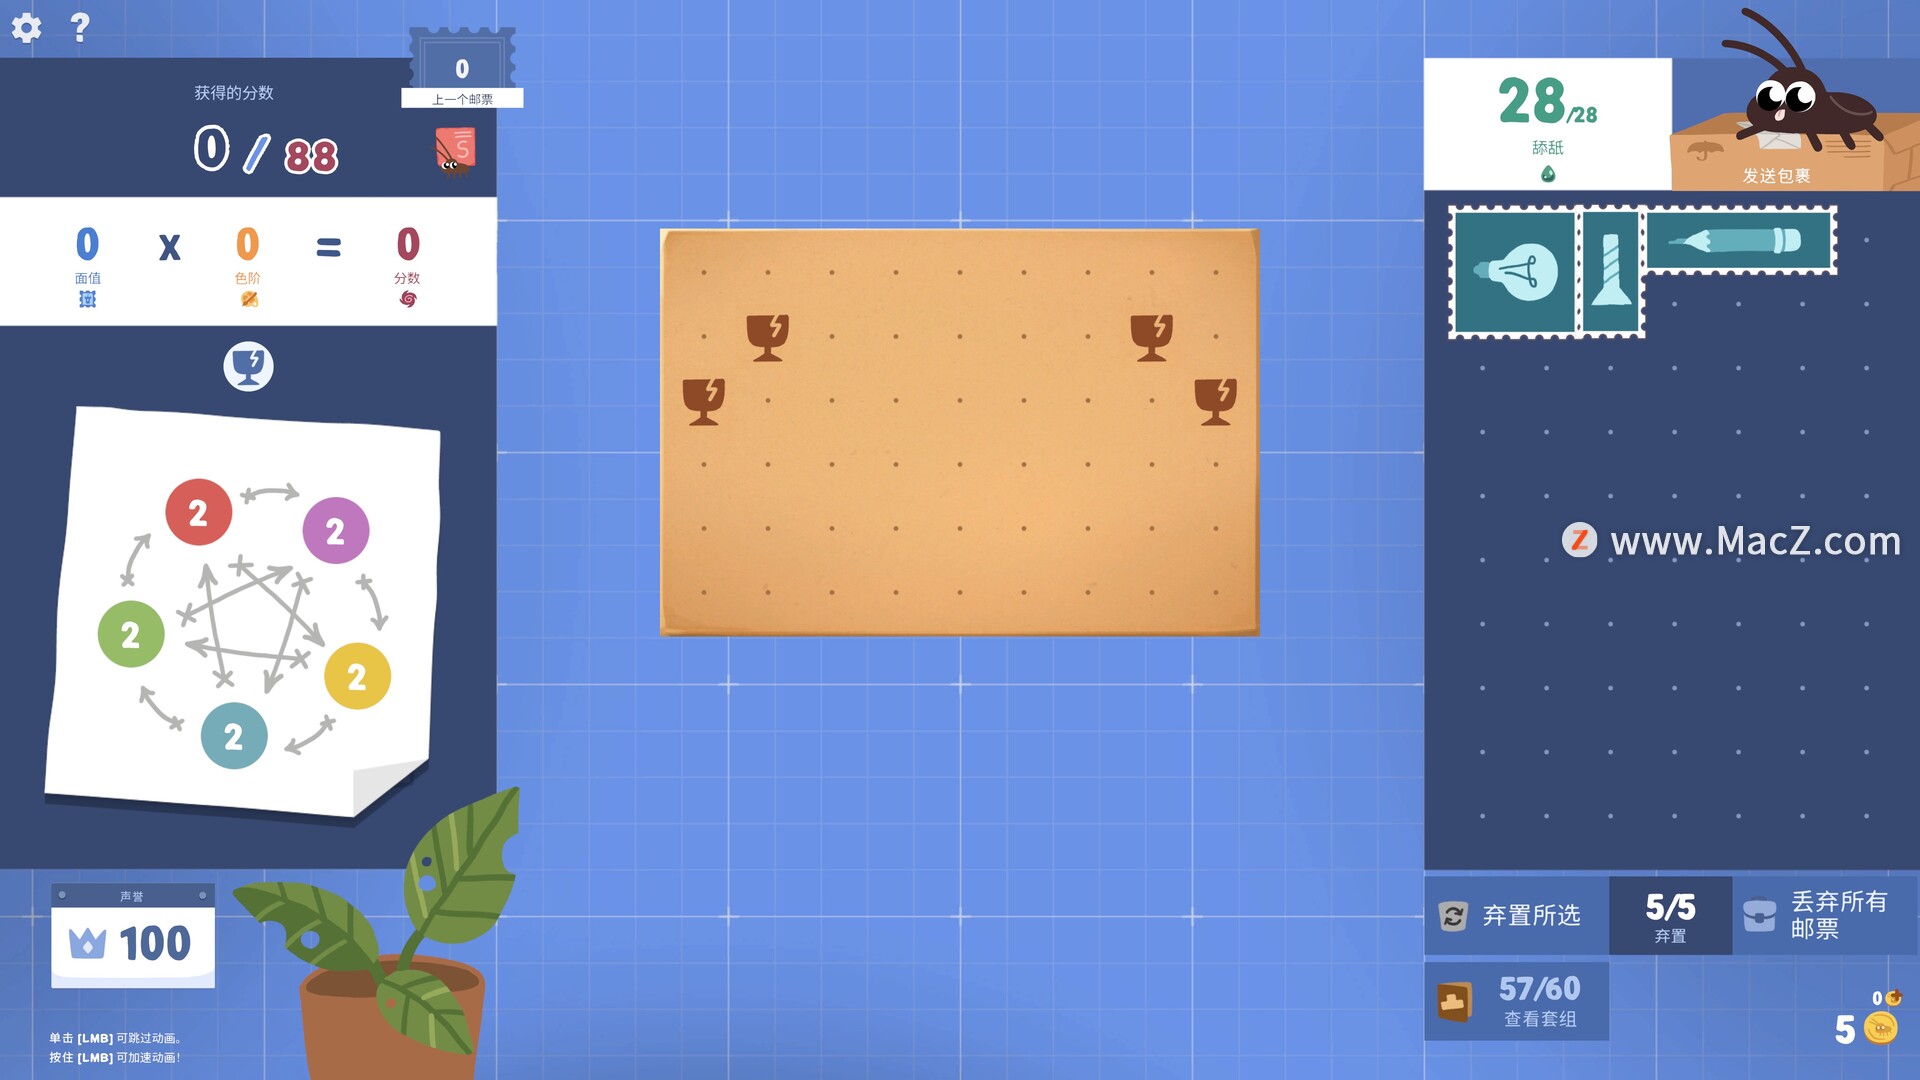Click the yellow circle numbered 2
Screen dimensions: 1920x1080
[357, 677]
